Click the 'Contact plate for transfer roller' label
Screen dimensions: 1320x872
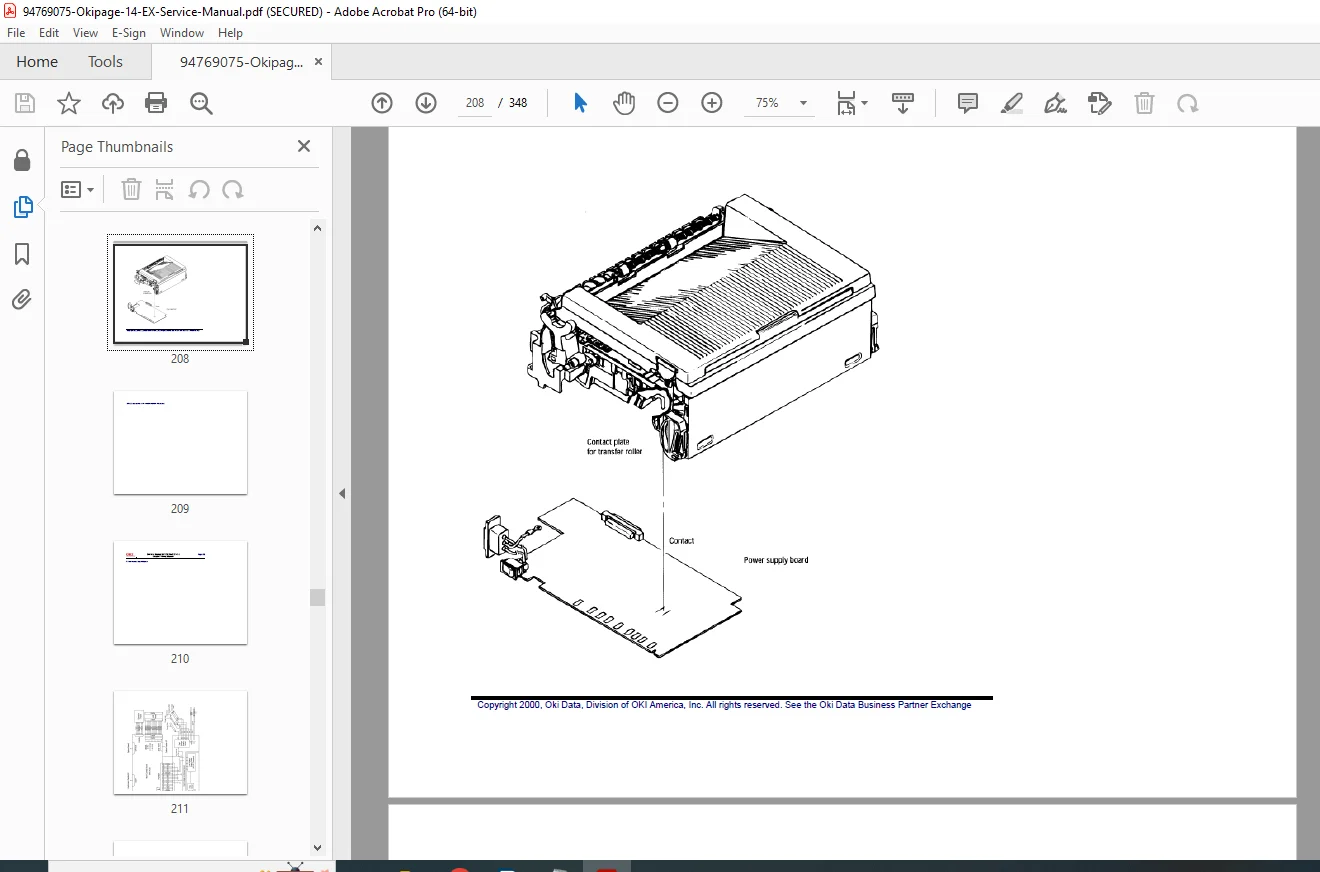click(614, 446)
